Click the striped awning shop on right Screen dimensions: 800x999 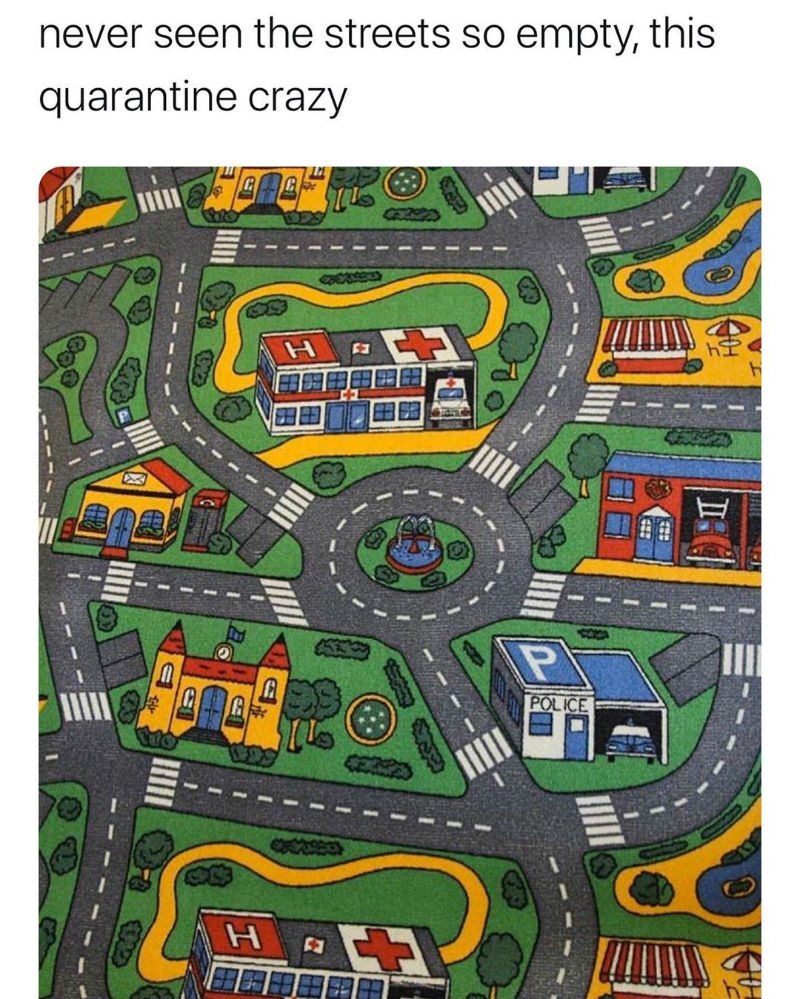point(648,346)
